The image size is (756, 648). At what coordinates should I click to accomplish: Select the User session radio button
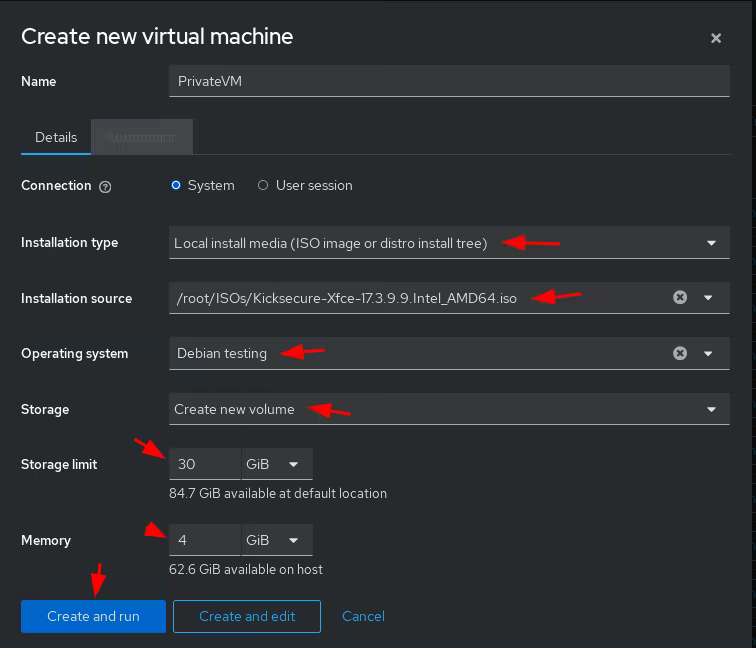(263, 185)
